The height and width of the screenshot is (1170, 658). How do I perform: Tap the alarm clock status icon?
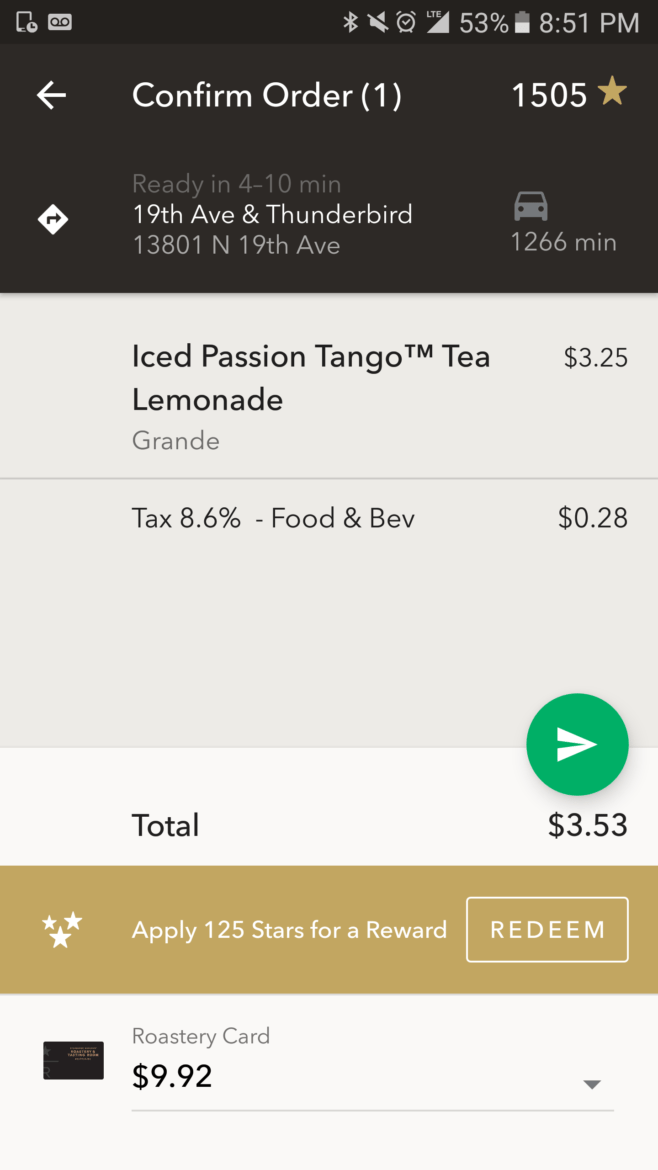(406, 22)
